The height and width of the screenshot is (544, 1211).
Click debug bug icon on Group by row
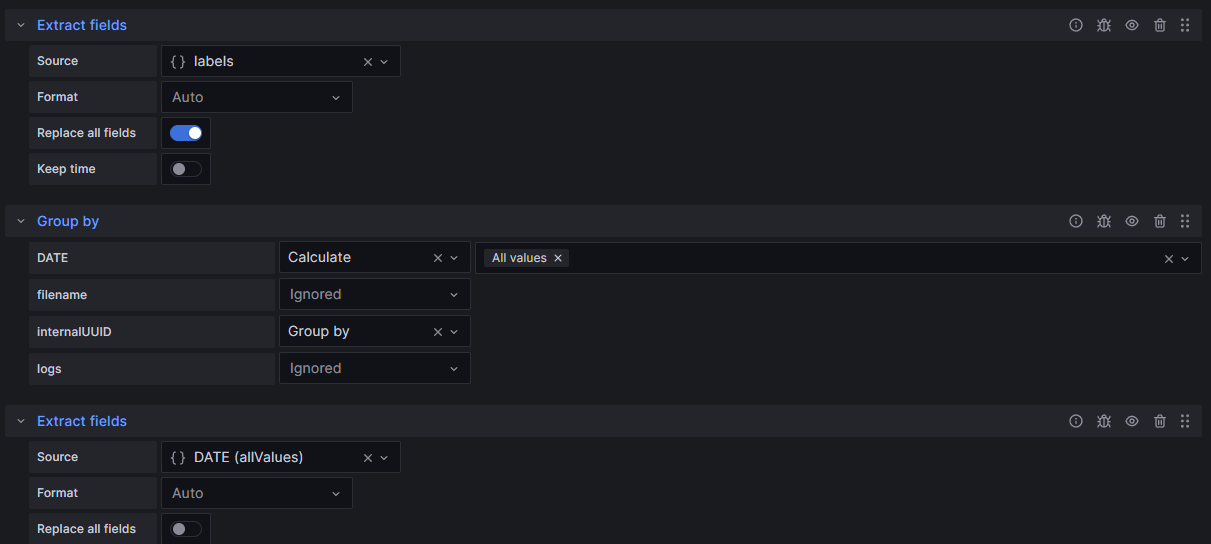point(1104,221)
